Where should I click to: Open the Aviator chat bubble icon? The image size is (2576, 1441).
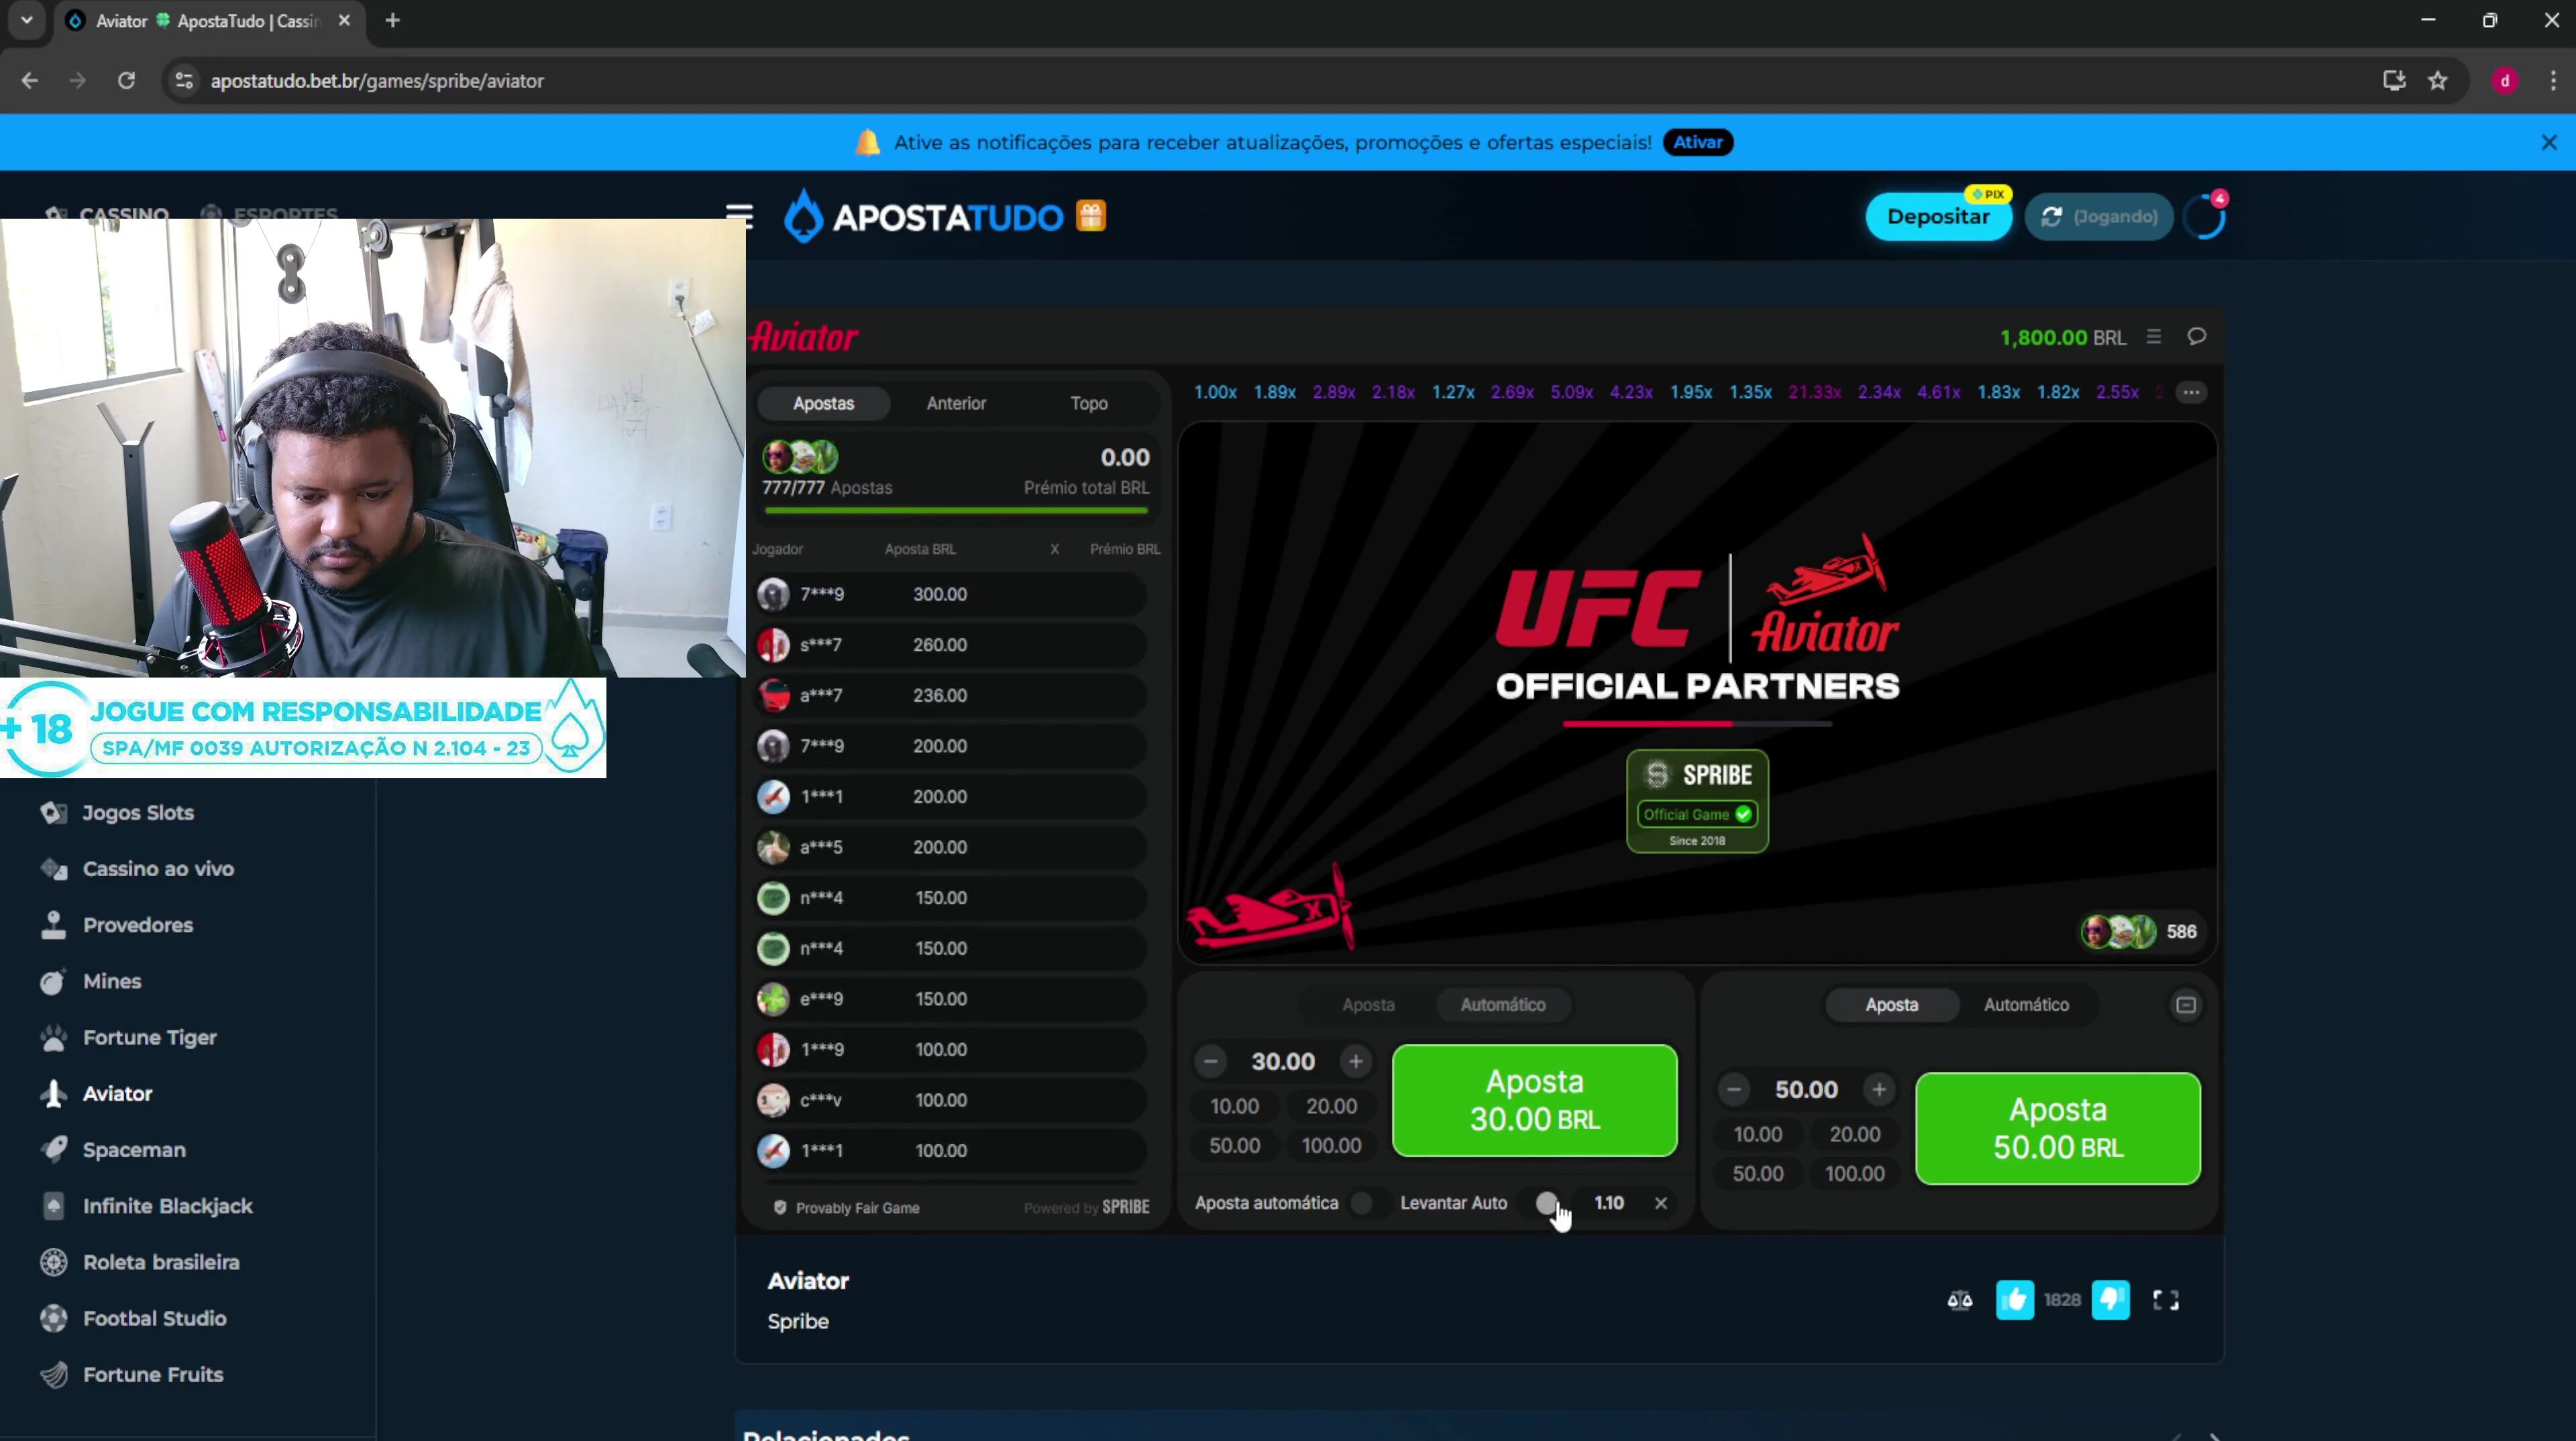point(2196,336)
